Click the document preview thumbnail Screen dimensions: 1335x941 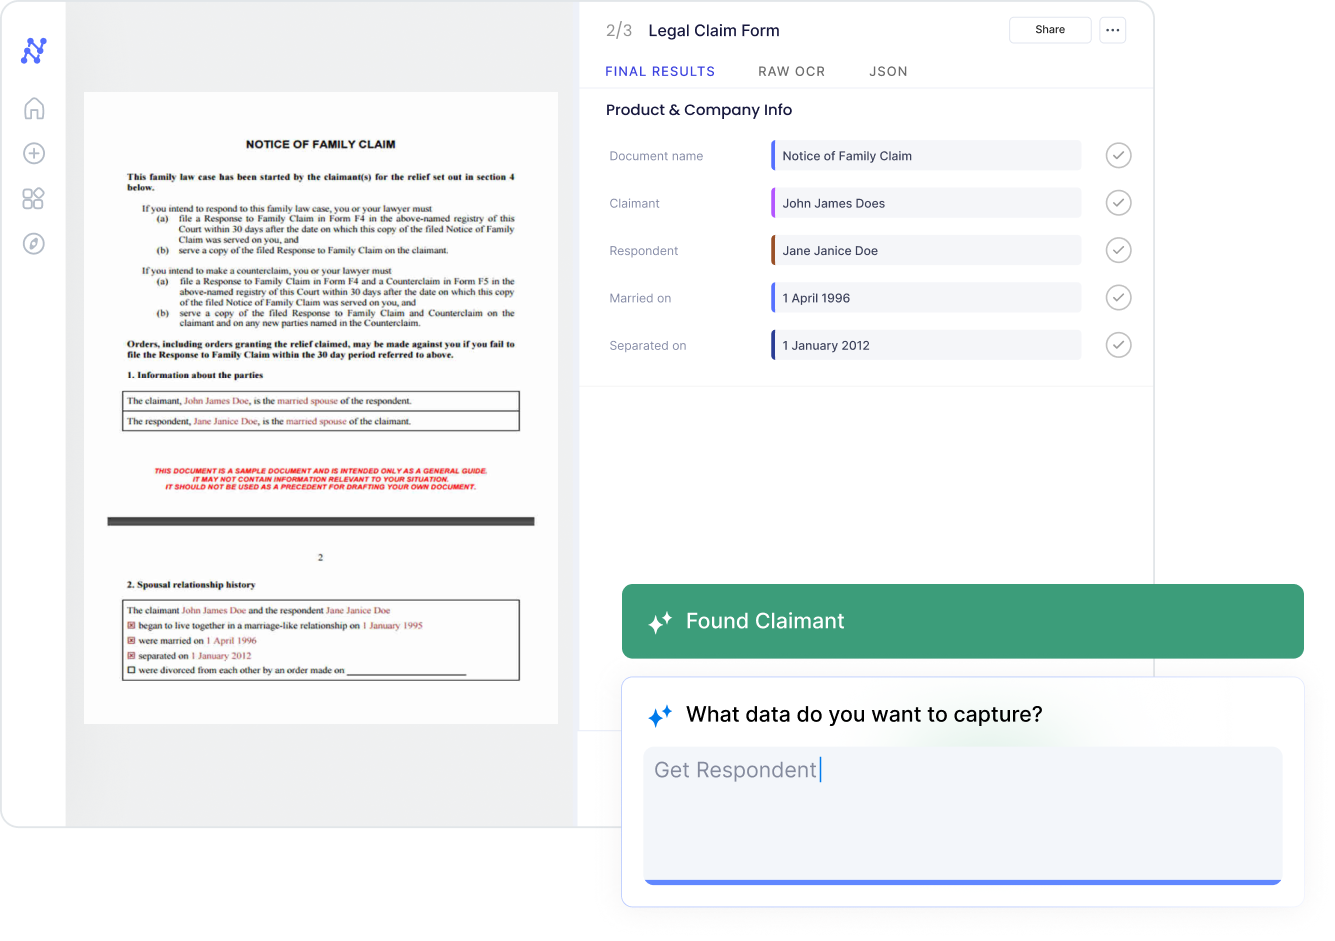point(320,405)
